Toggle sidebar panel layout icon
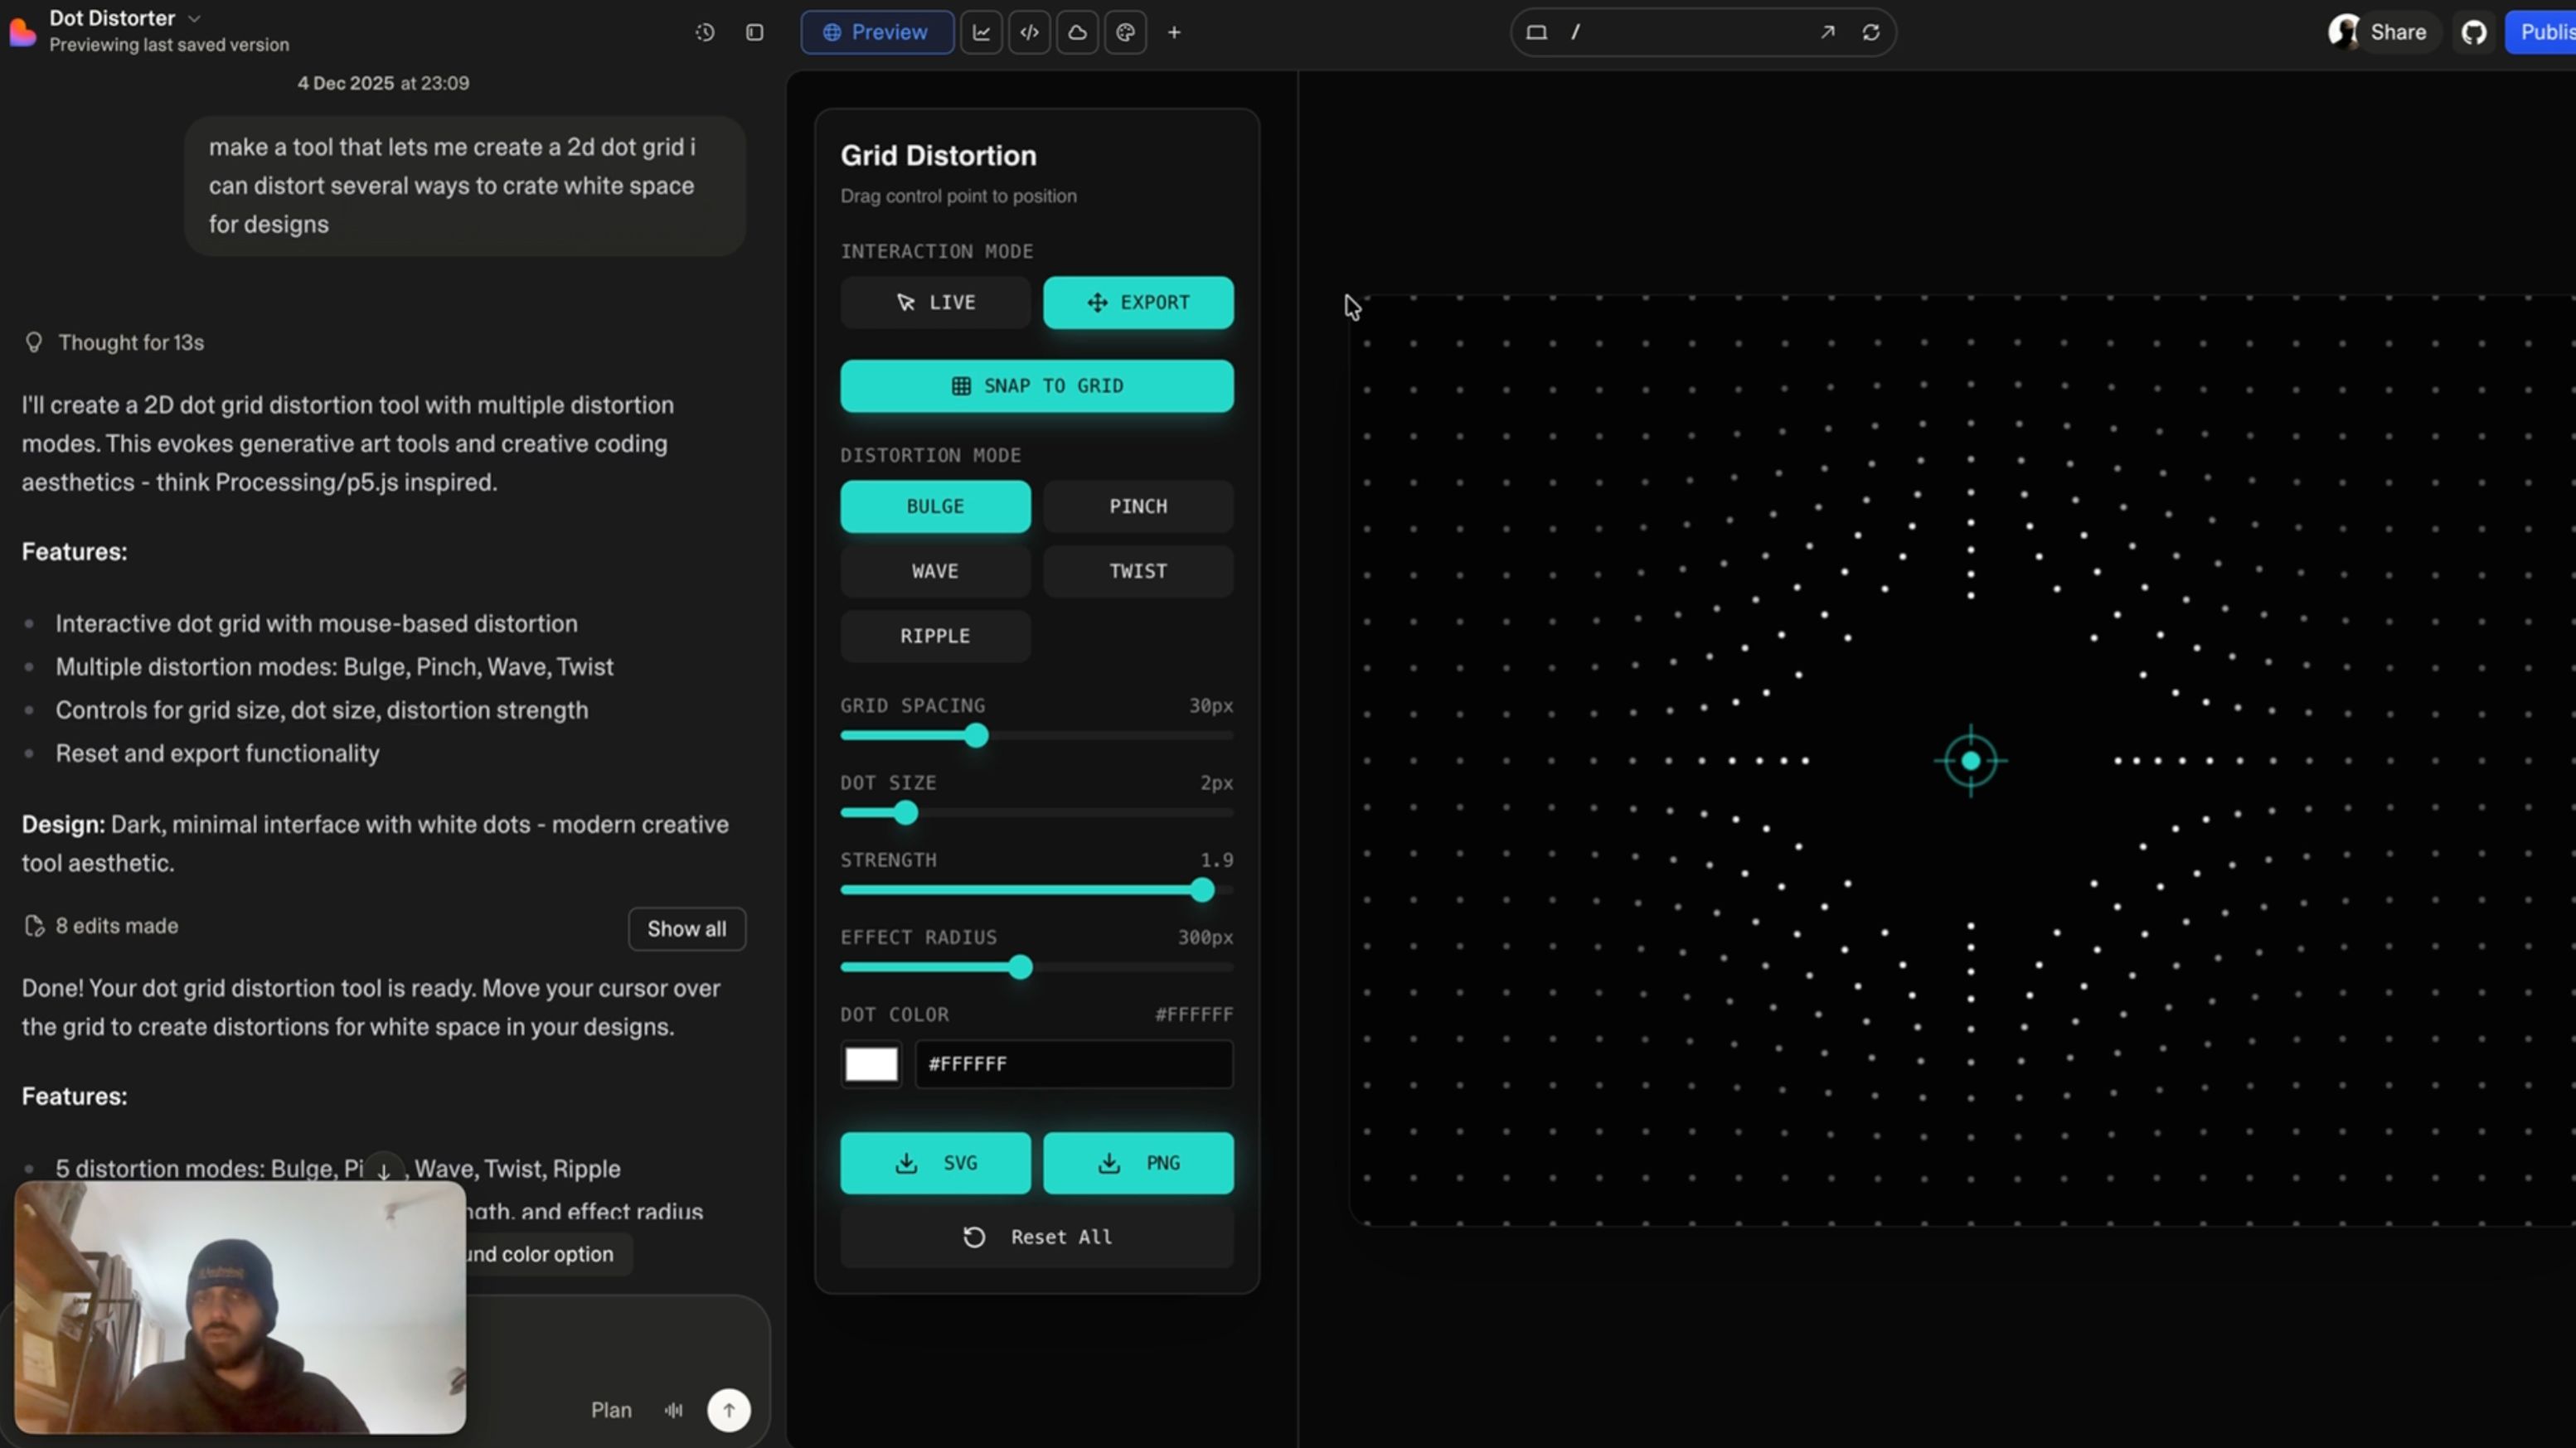The height and width of the screenshot is (1448, 2576). (755, 32)
